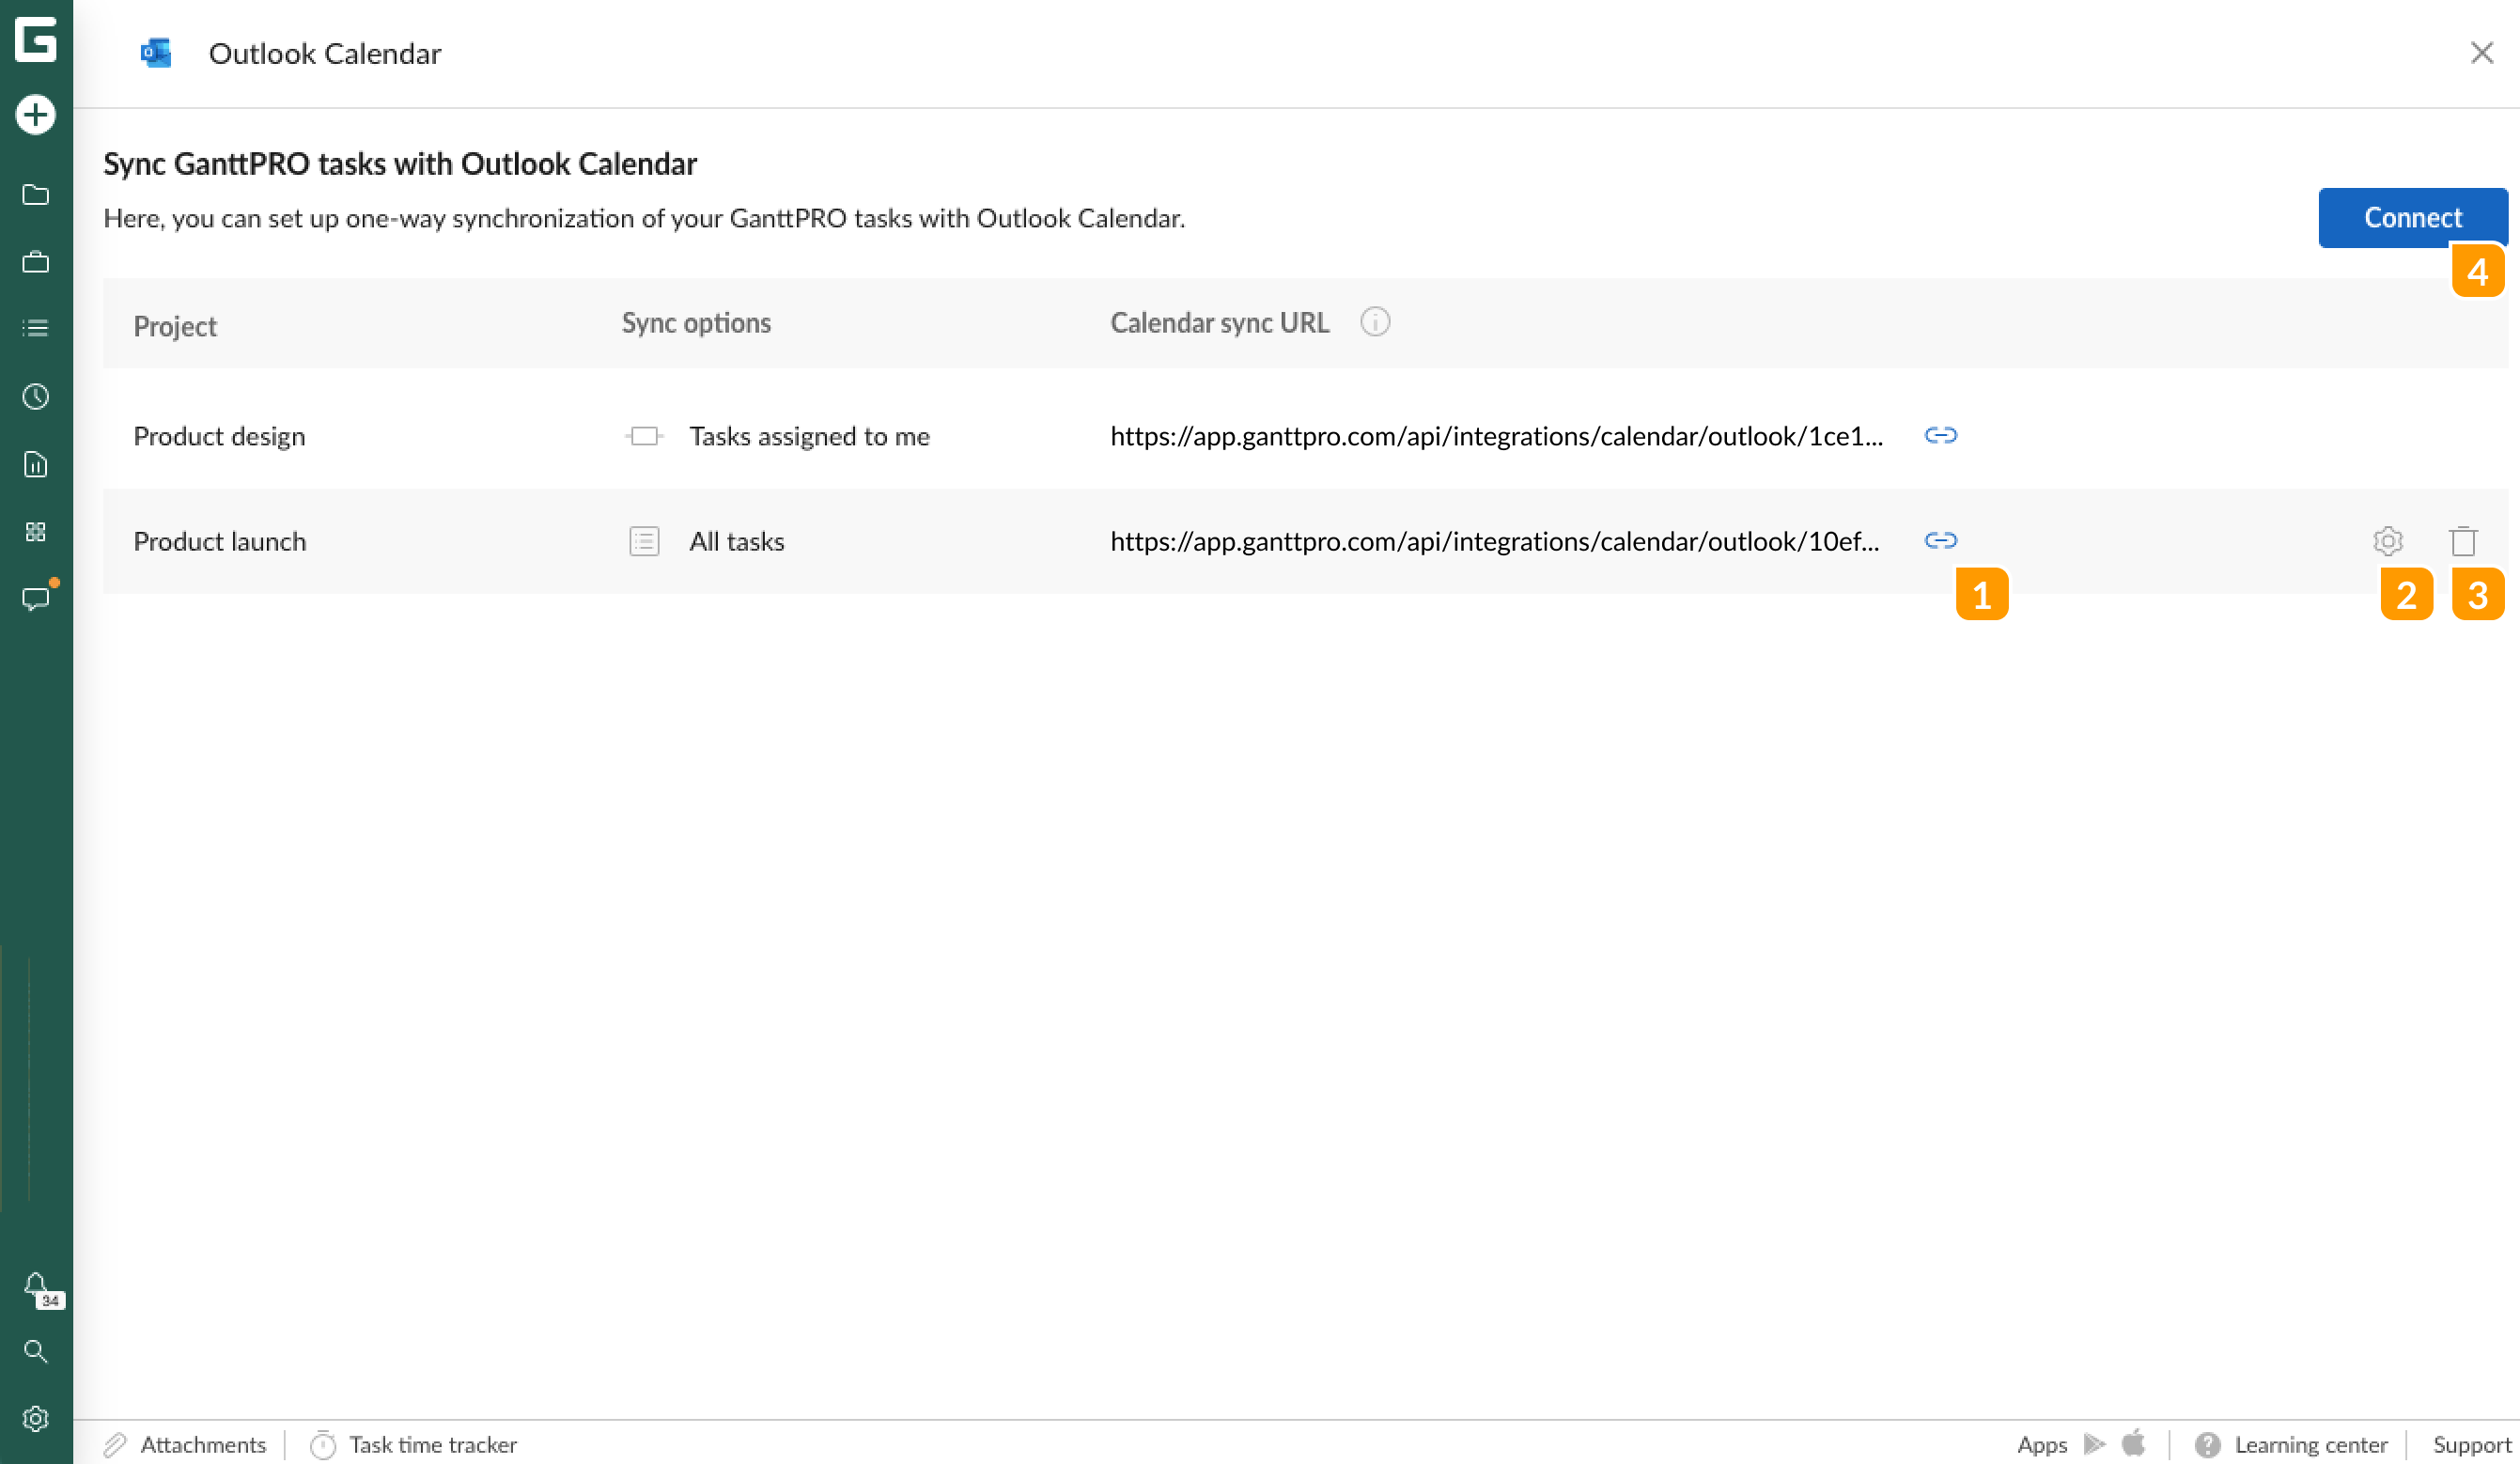This screenshot has width=2520, height=1464.
Task: Open the Create new item plus icon
Action: tap(36, 114)
